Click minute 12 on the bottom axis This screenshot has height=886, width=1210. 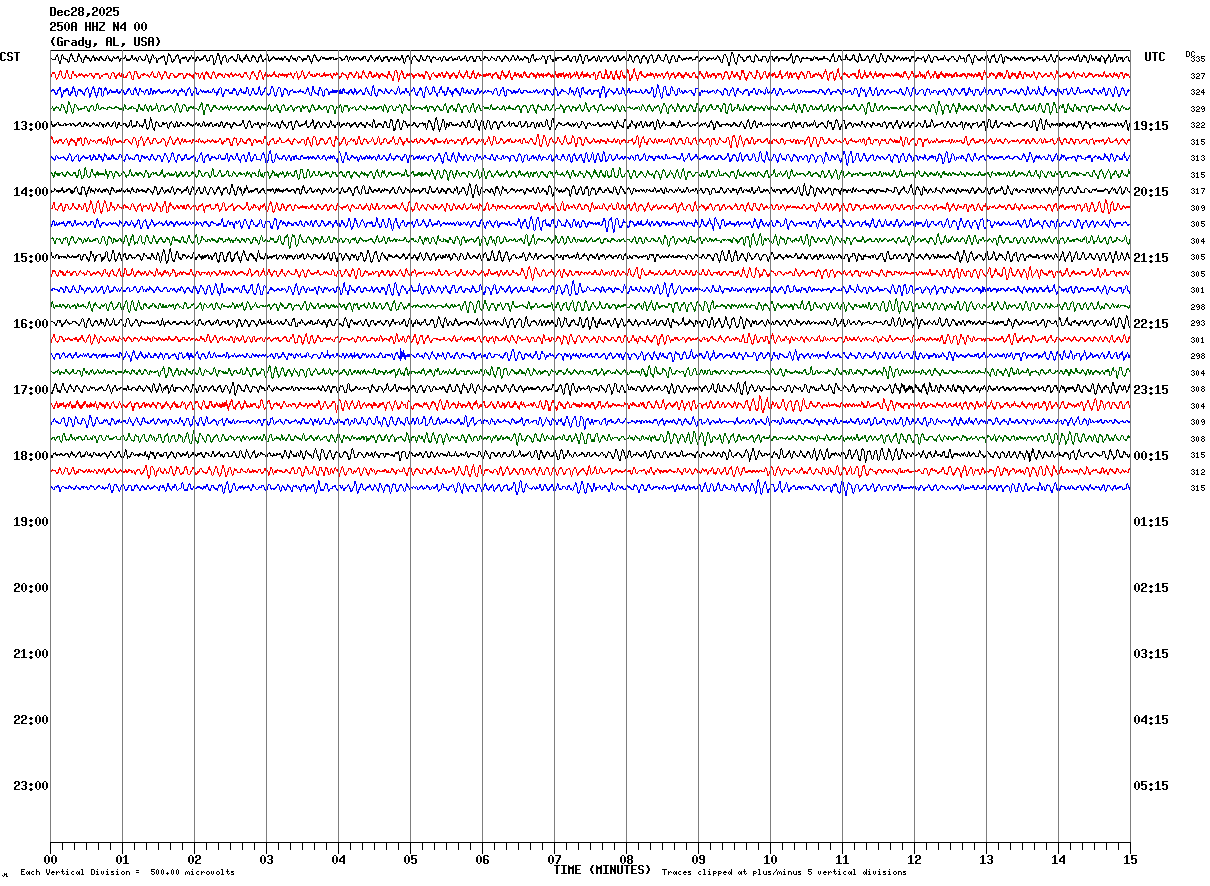pyautogui.click(x=915, y=860)
